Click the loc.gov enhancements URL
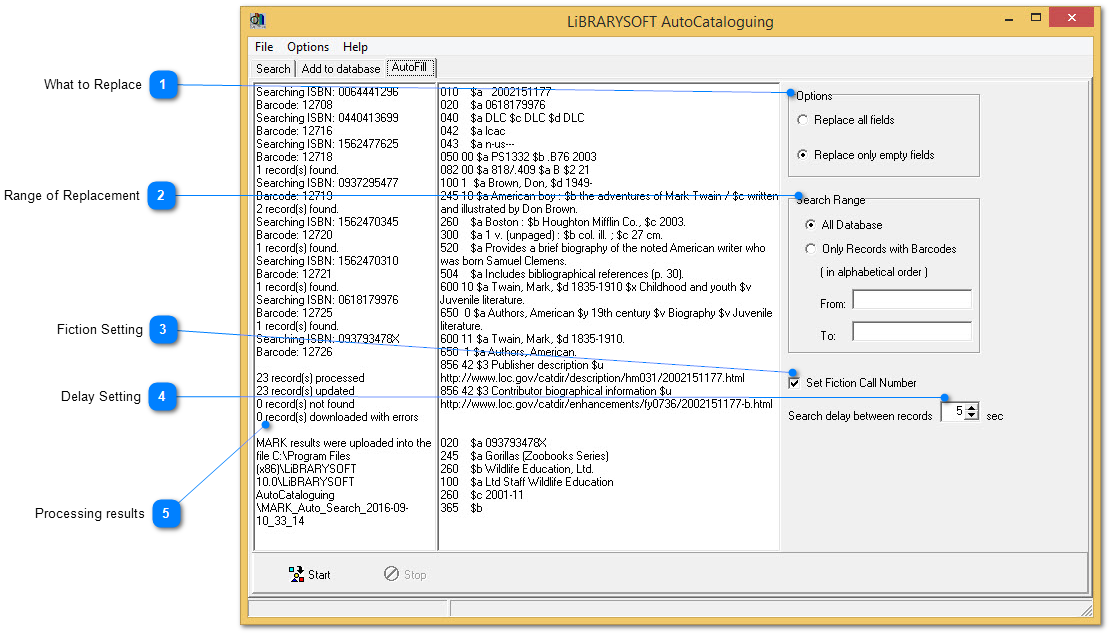 tap(607, 404)
